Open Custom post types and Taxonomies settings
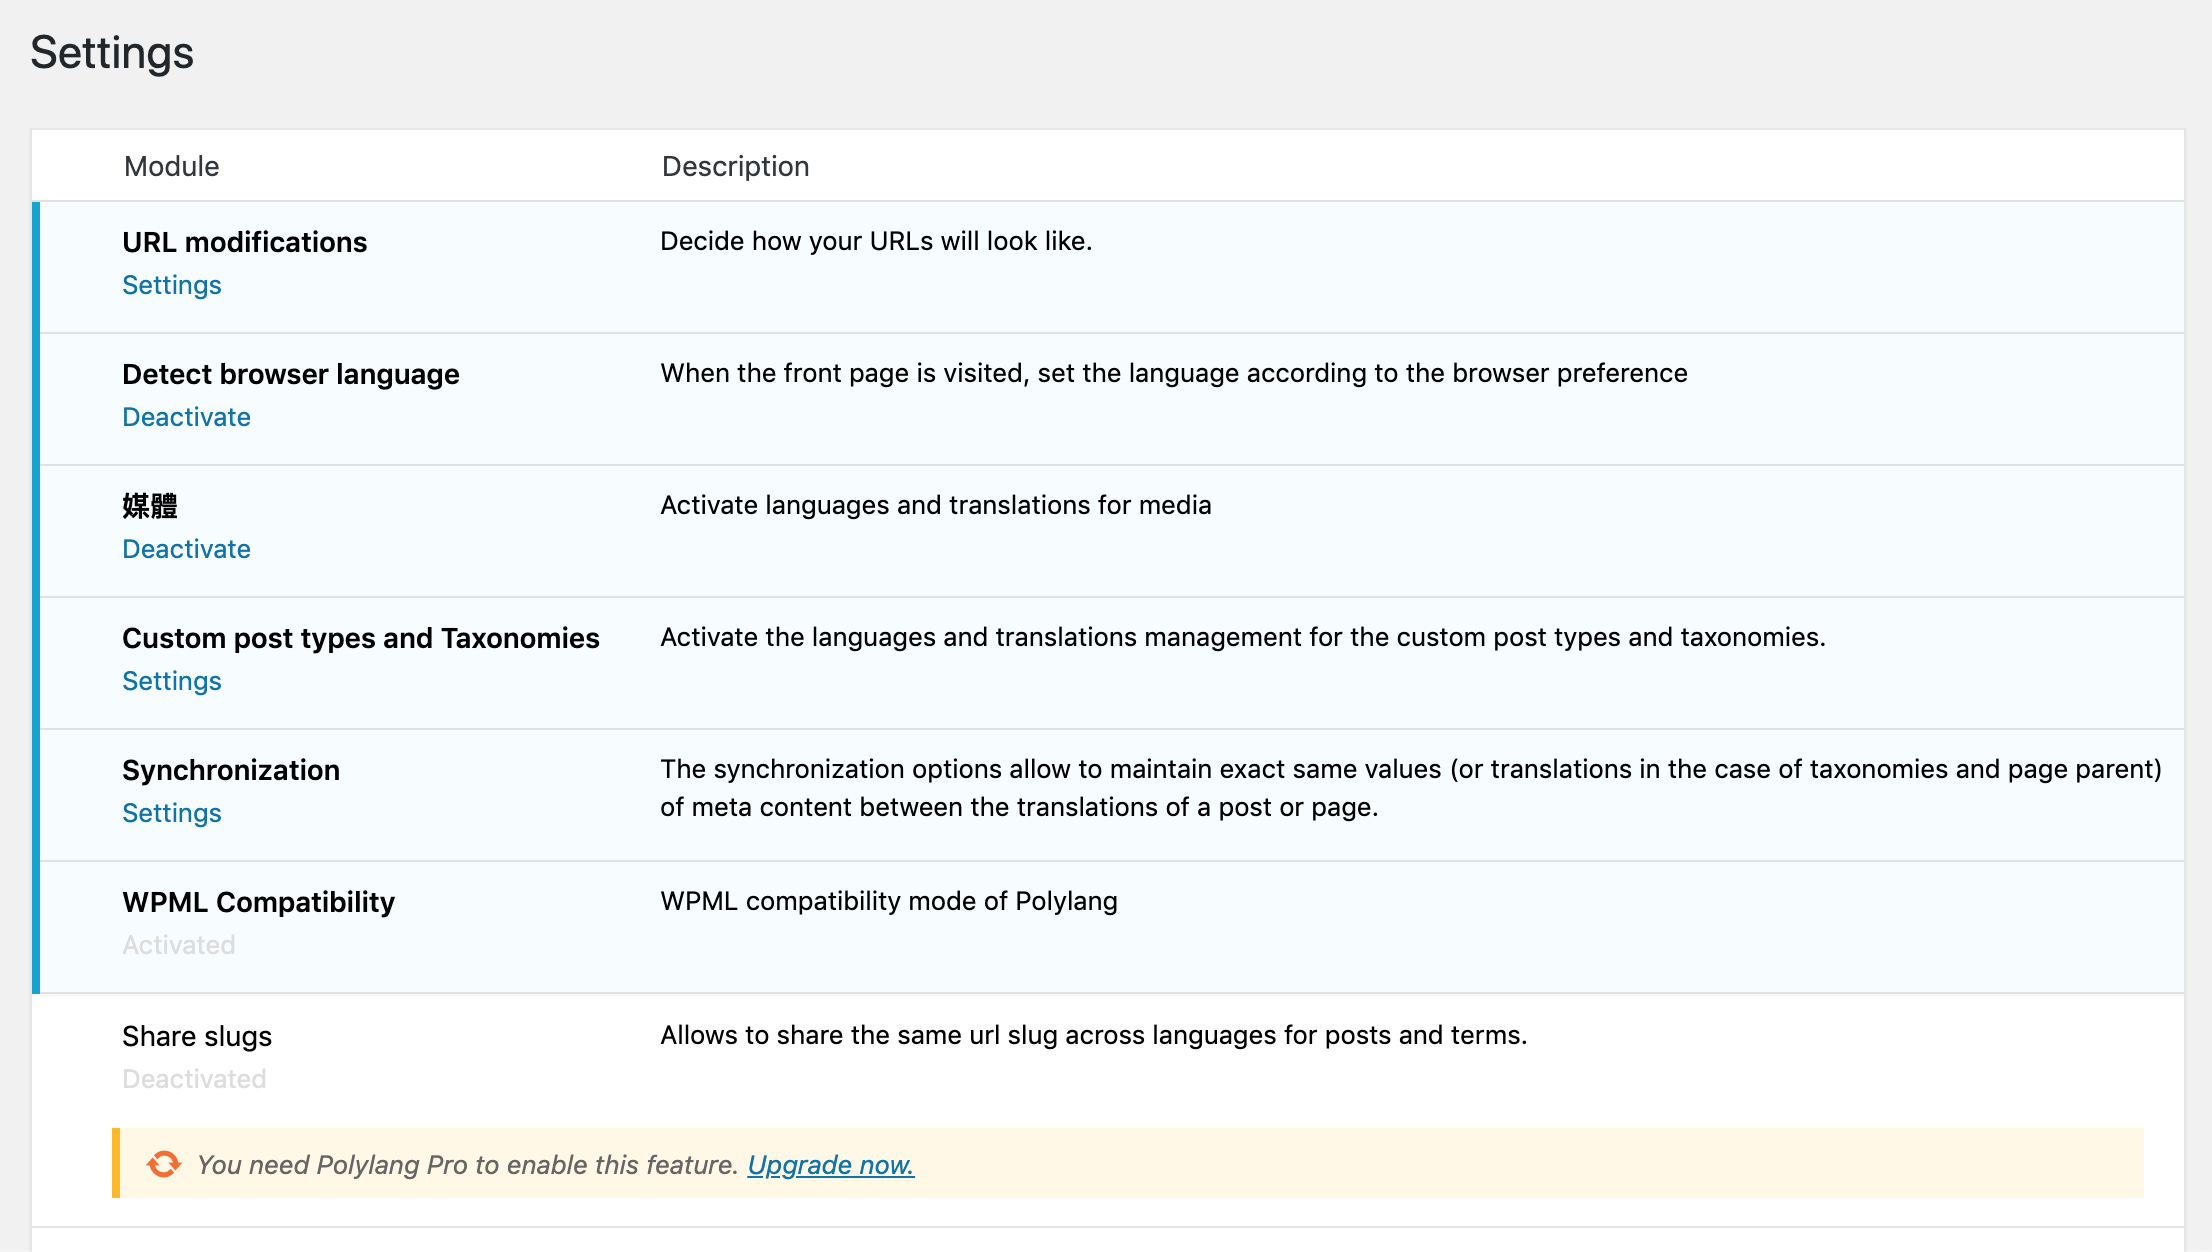The width and height of the screenshot is (2212, 1252). (172, 681)
